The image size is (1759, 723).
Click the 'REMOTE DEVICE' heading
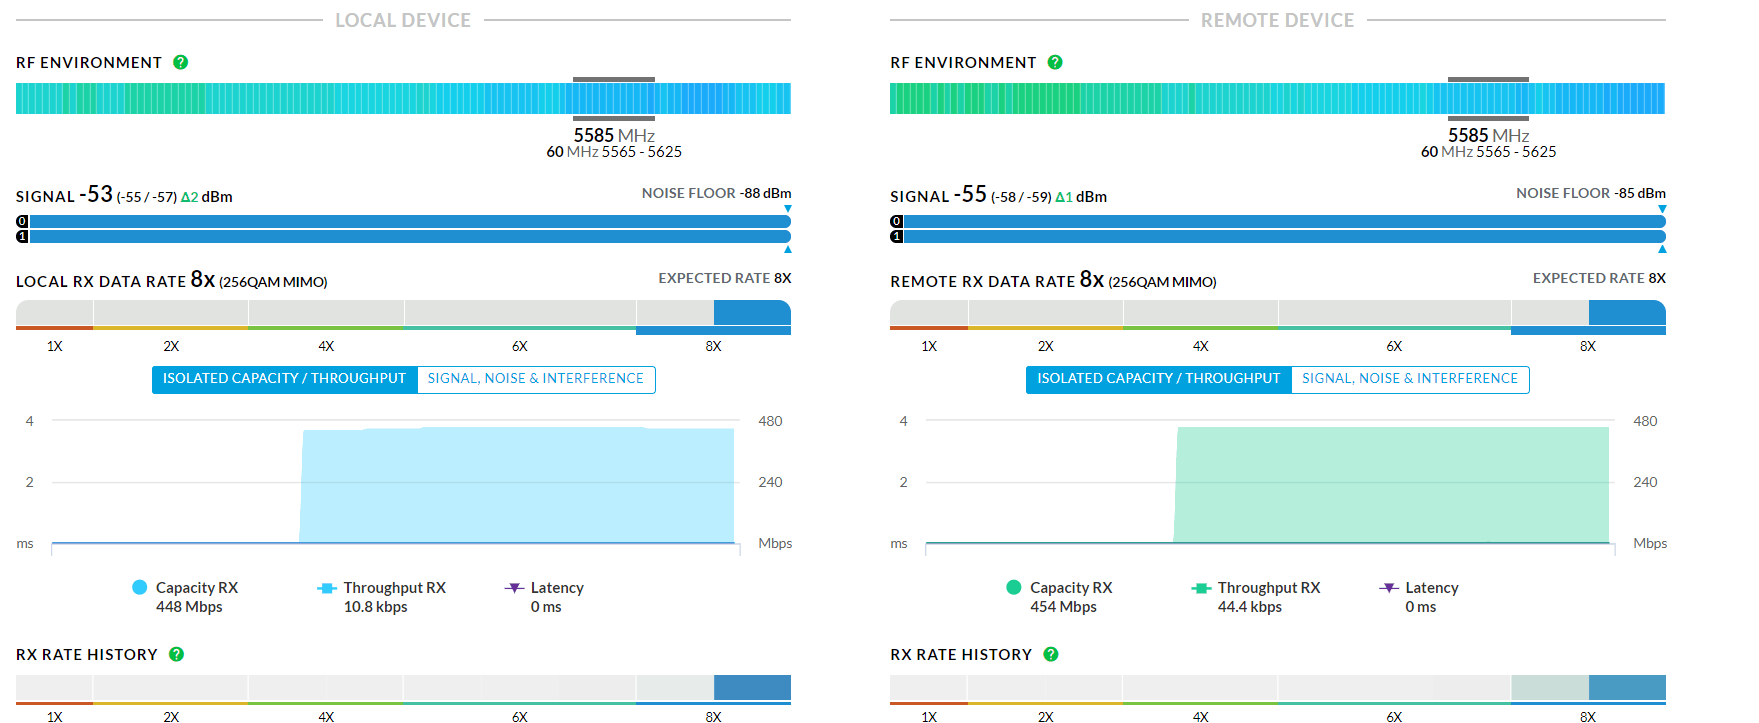coord(1278,20)
